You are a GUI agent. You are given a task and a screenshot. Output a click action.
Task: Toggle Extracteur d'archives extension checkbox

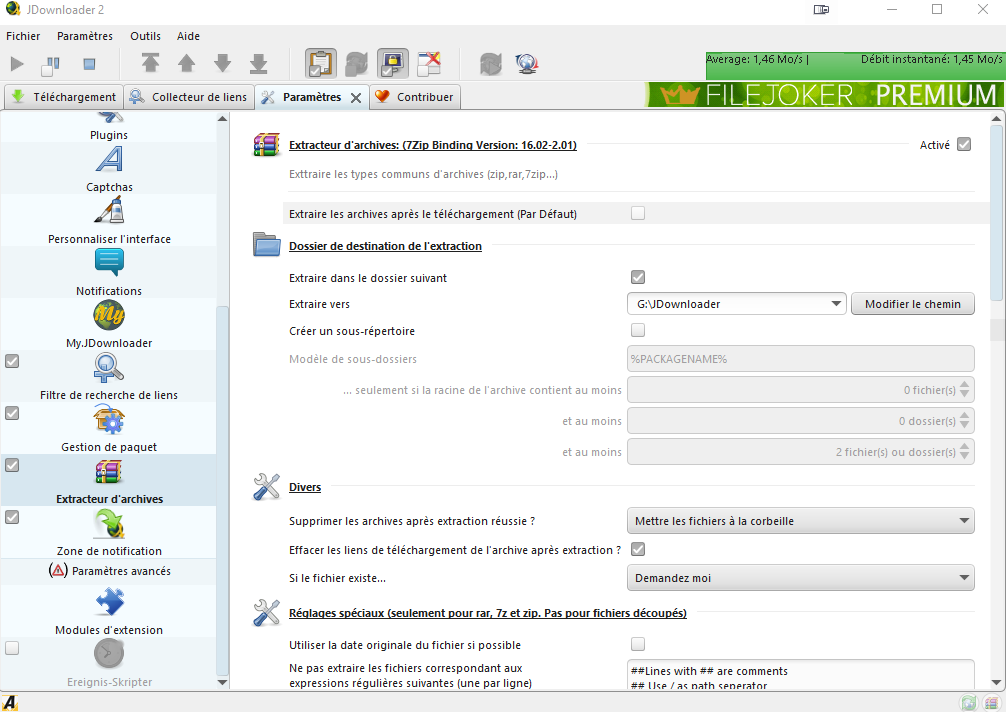pos(12,465)
